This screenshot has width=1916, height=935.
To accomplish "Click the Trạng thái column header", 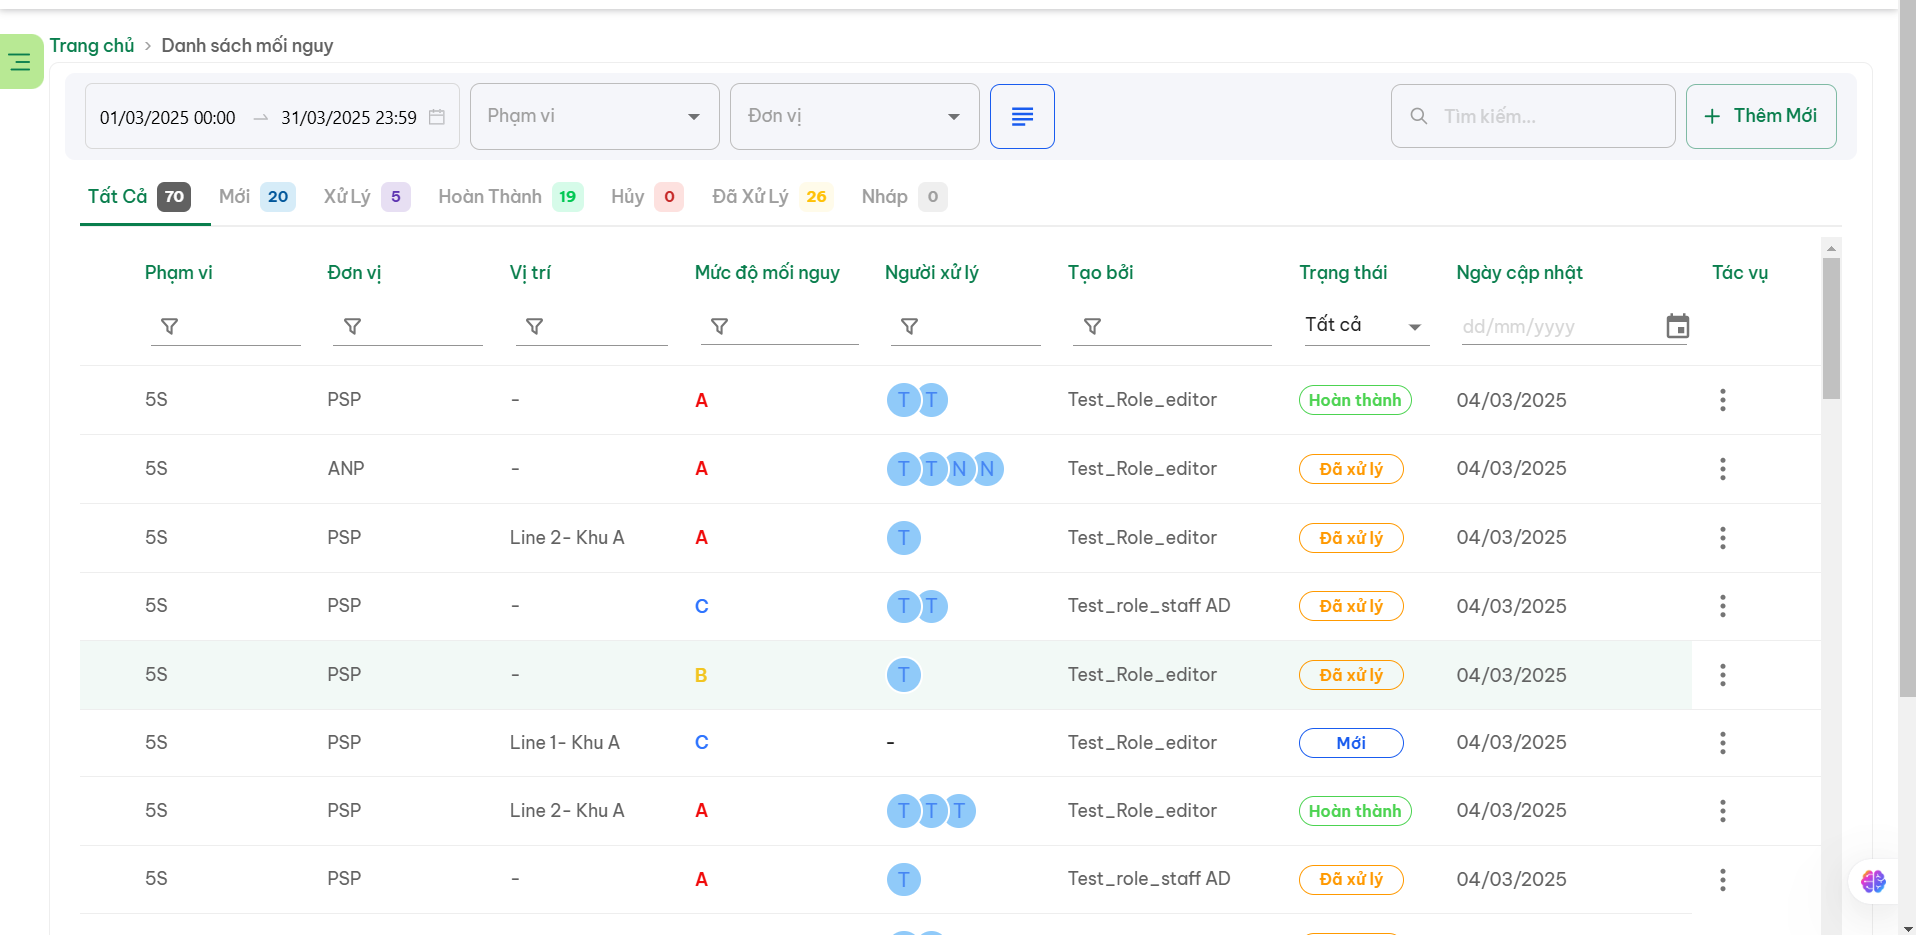I will coord(1343,273).
